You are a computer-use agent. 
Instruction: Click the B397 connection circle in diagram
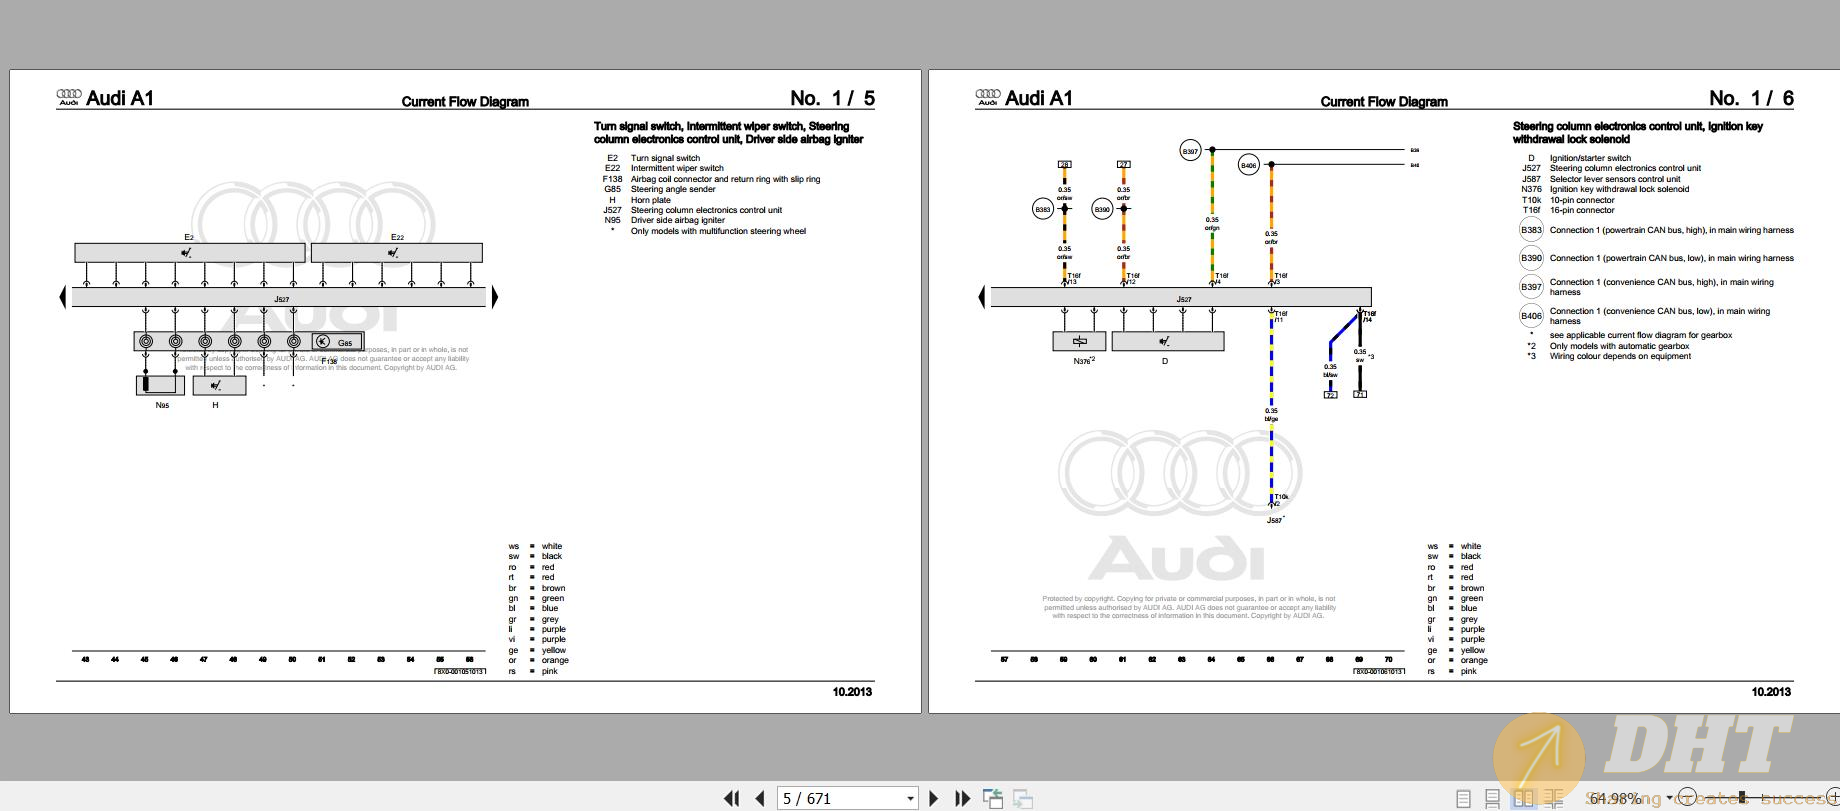pos(1190,151)
